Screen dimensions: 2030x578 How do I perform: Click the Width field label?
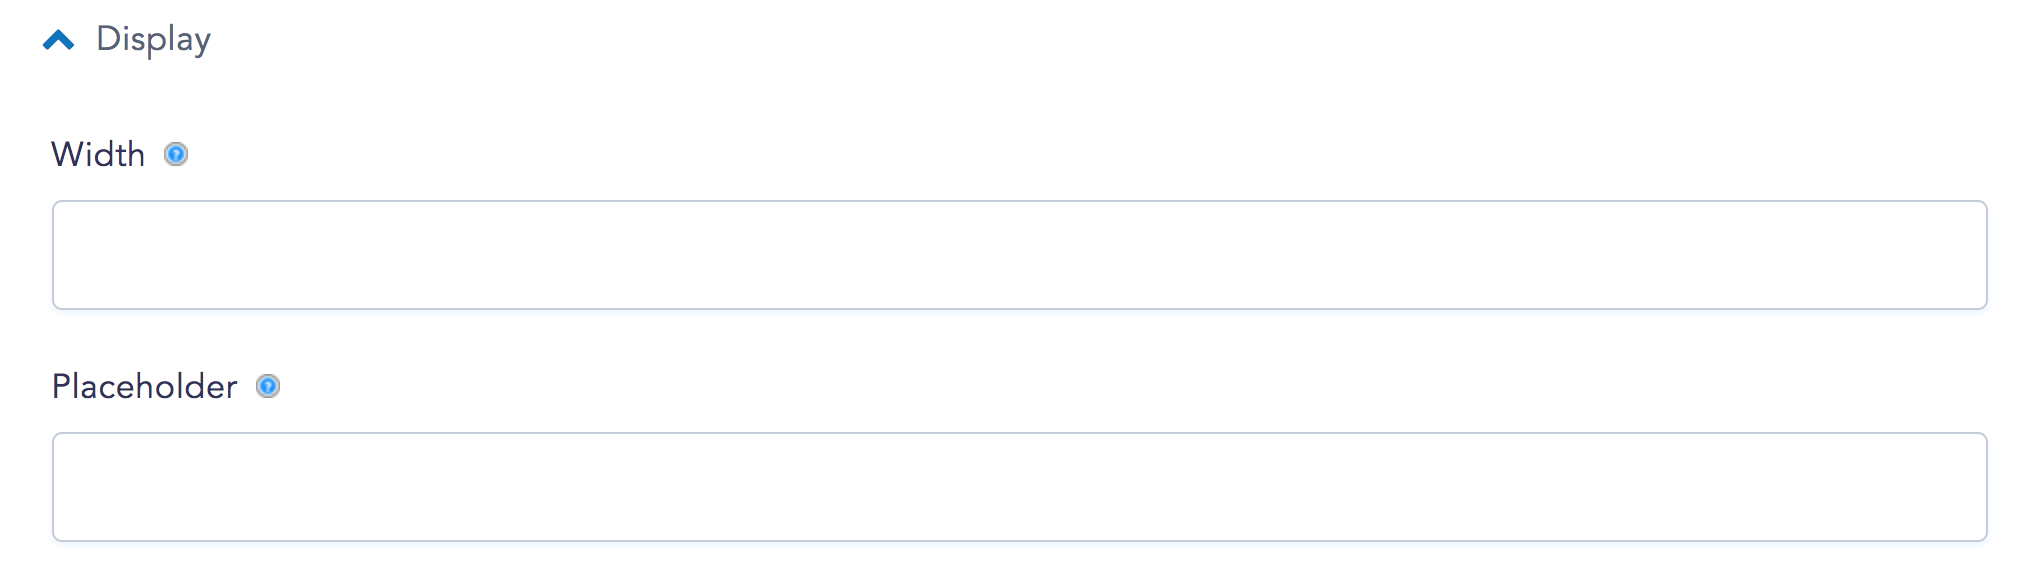pyautogui.click(x=98, y=154)
